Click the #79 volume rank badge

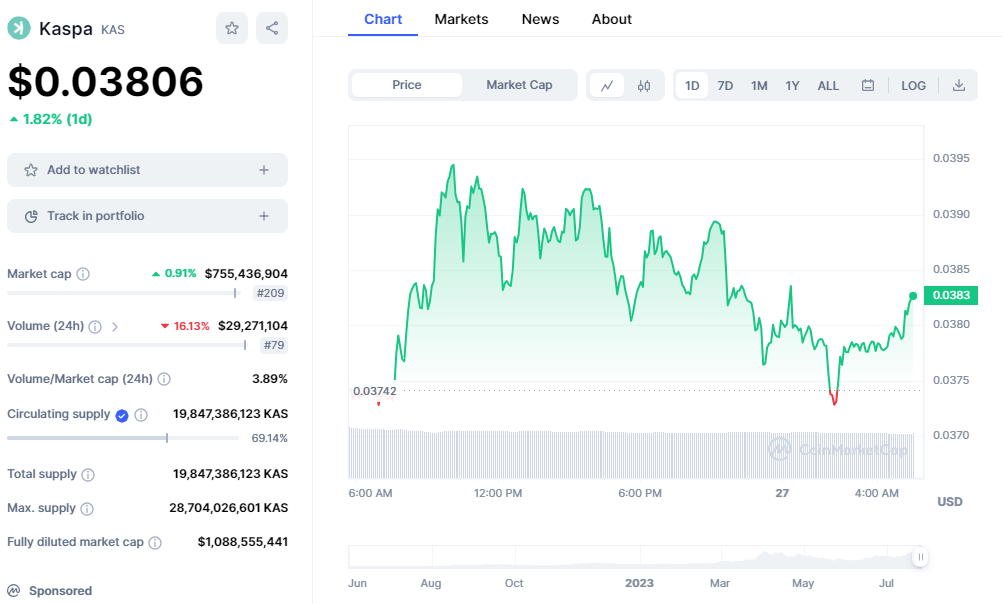[274, 345]
